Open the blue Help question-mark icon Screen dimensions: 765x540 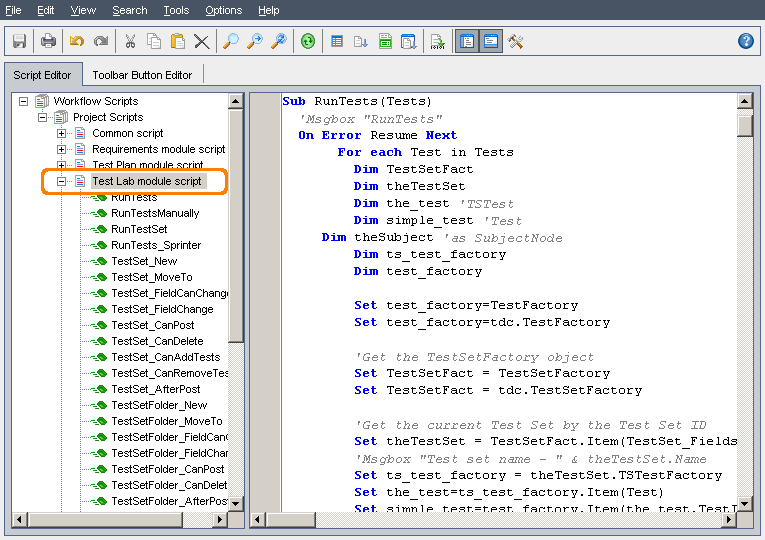coord(745,41)
